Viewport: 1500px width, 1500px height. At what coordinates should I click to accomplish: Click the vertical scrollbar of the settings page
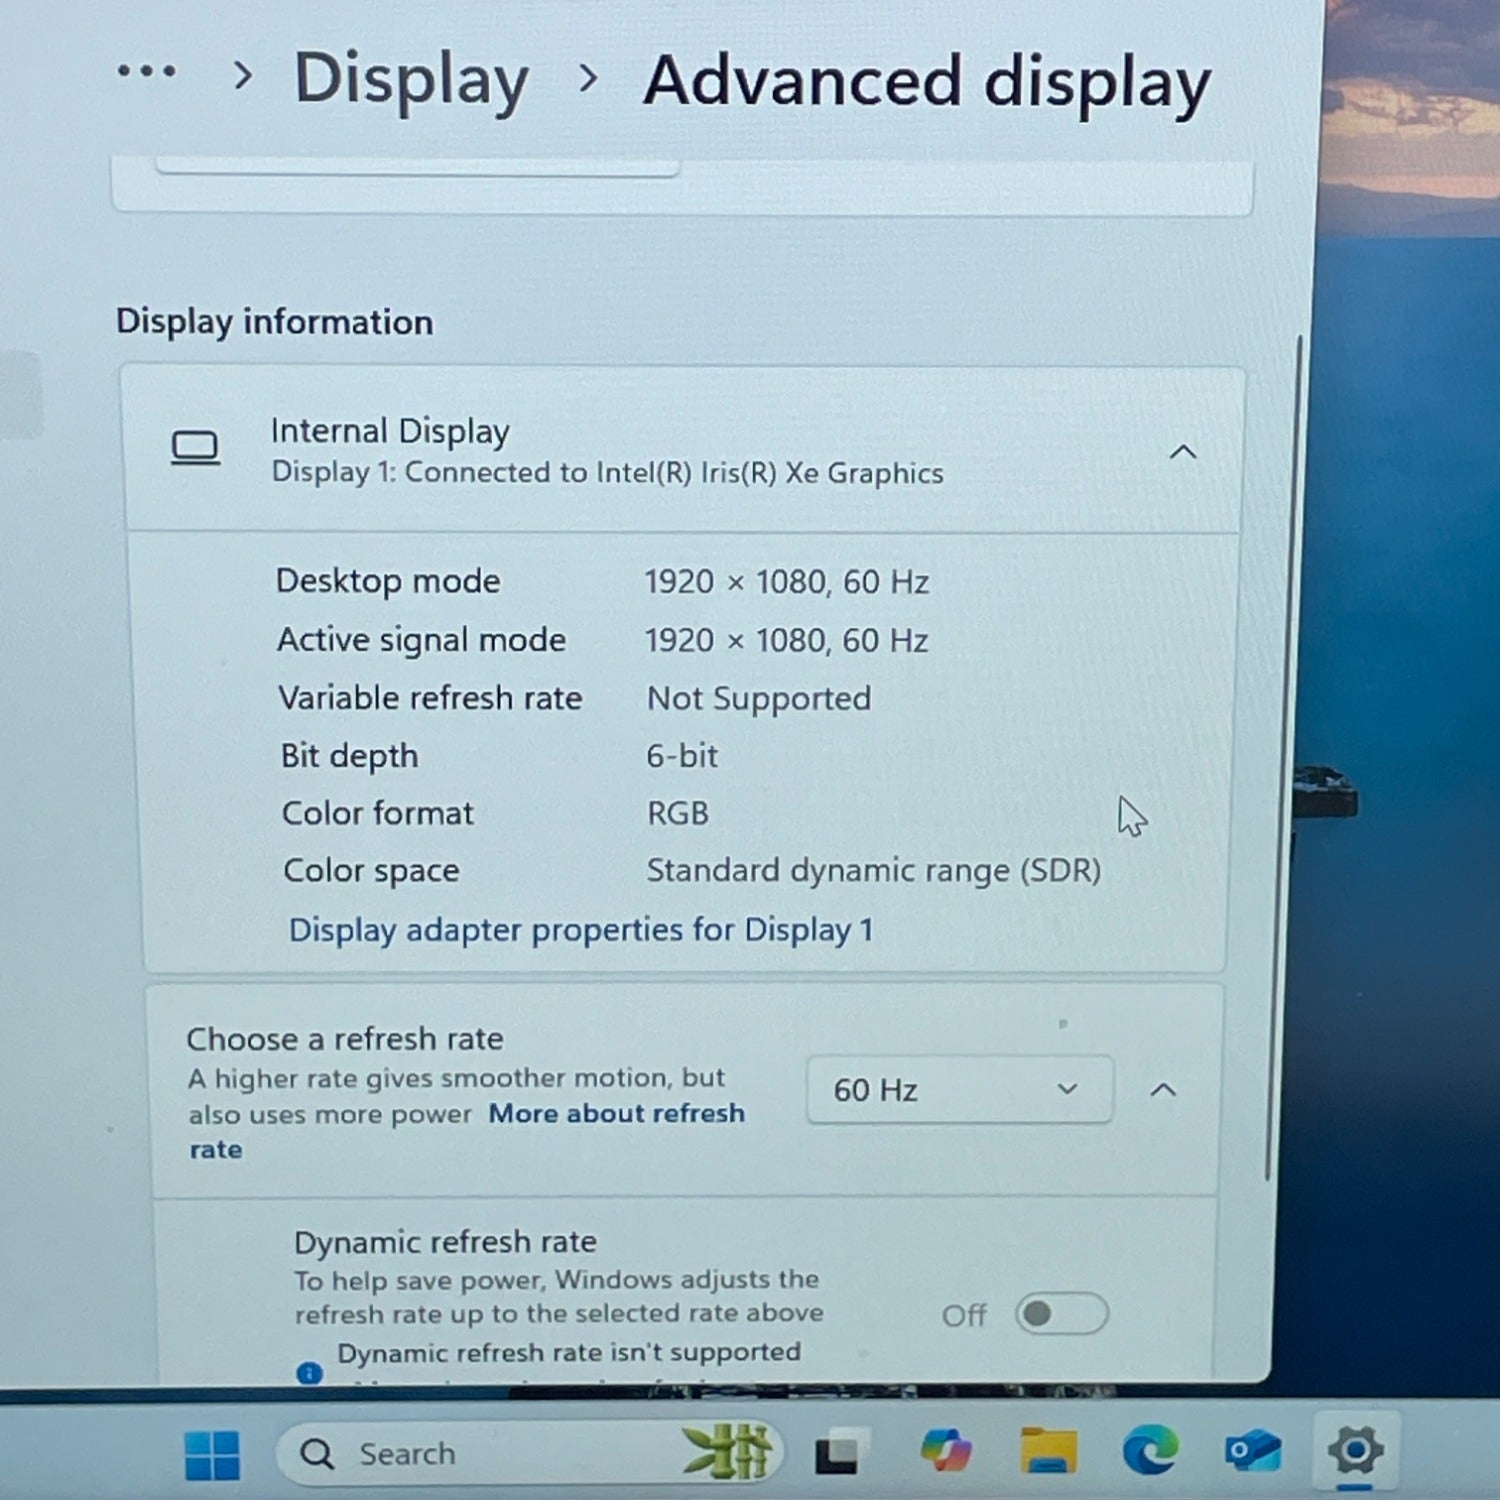click(1284, 760)
